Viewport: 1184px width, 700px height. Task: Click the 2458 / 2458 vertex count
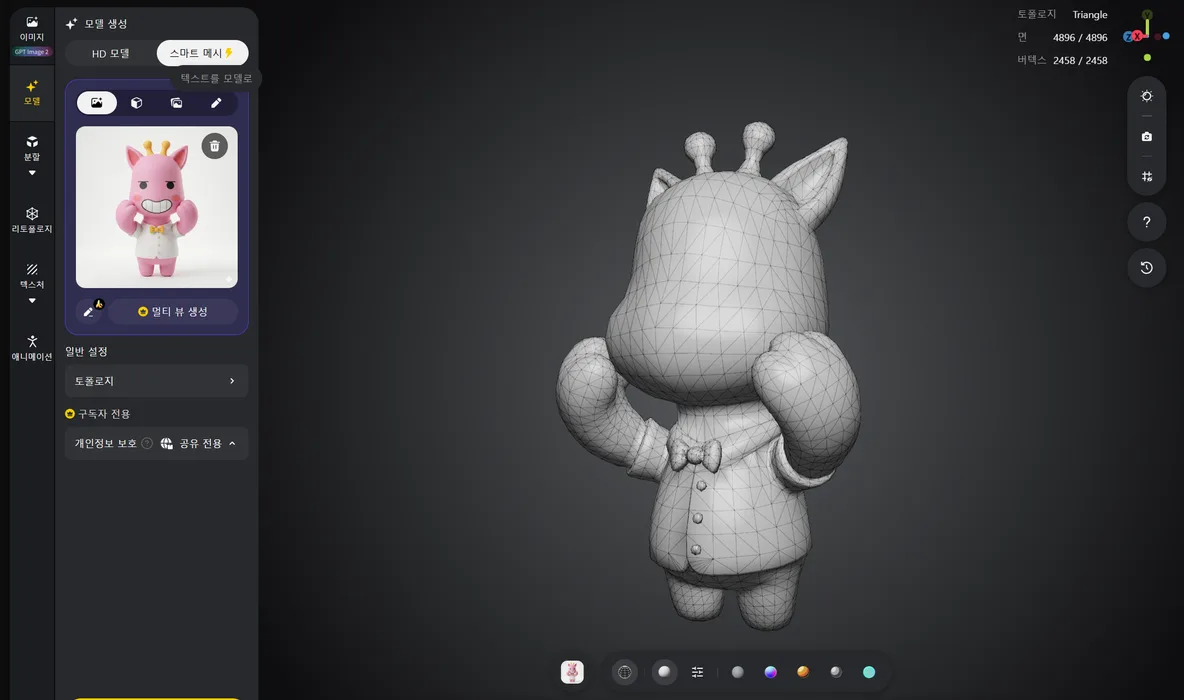coord(1080,60)
